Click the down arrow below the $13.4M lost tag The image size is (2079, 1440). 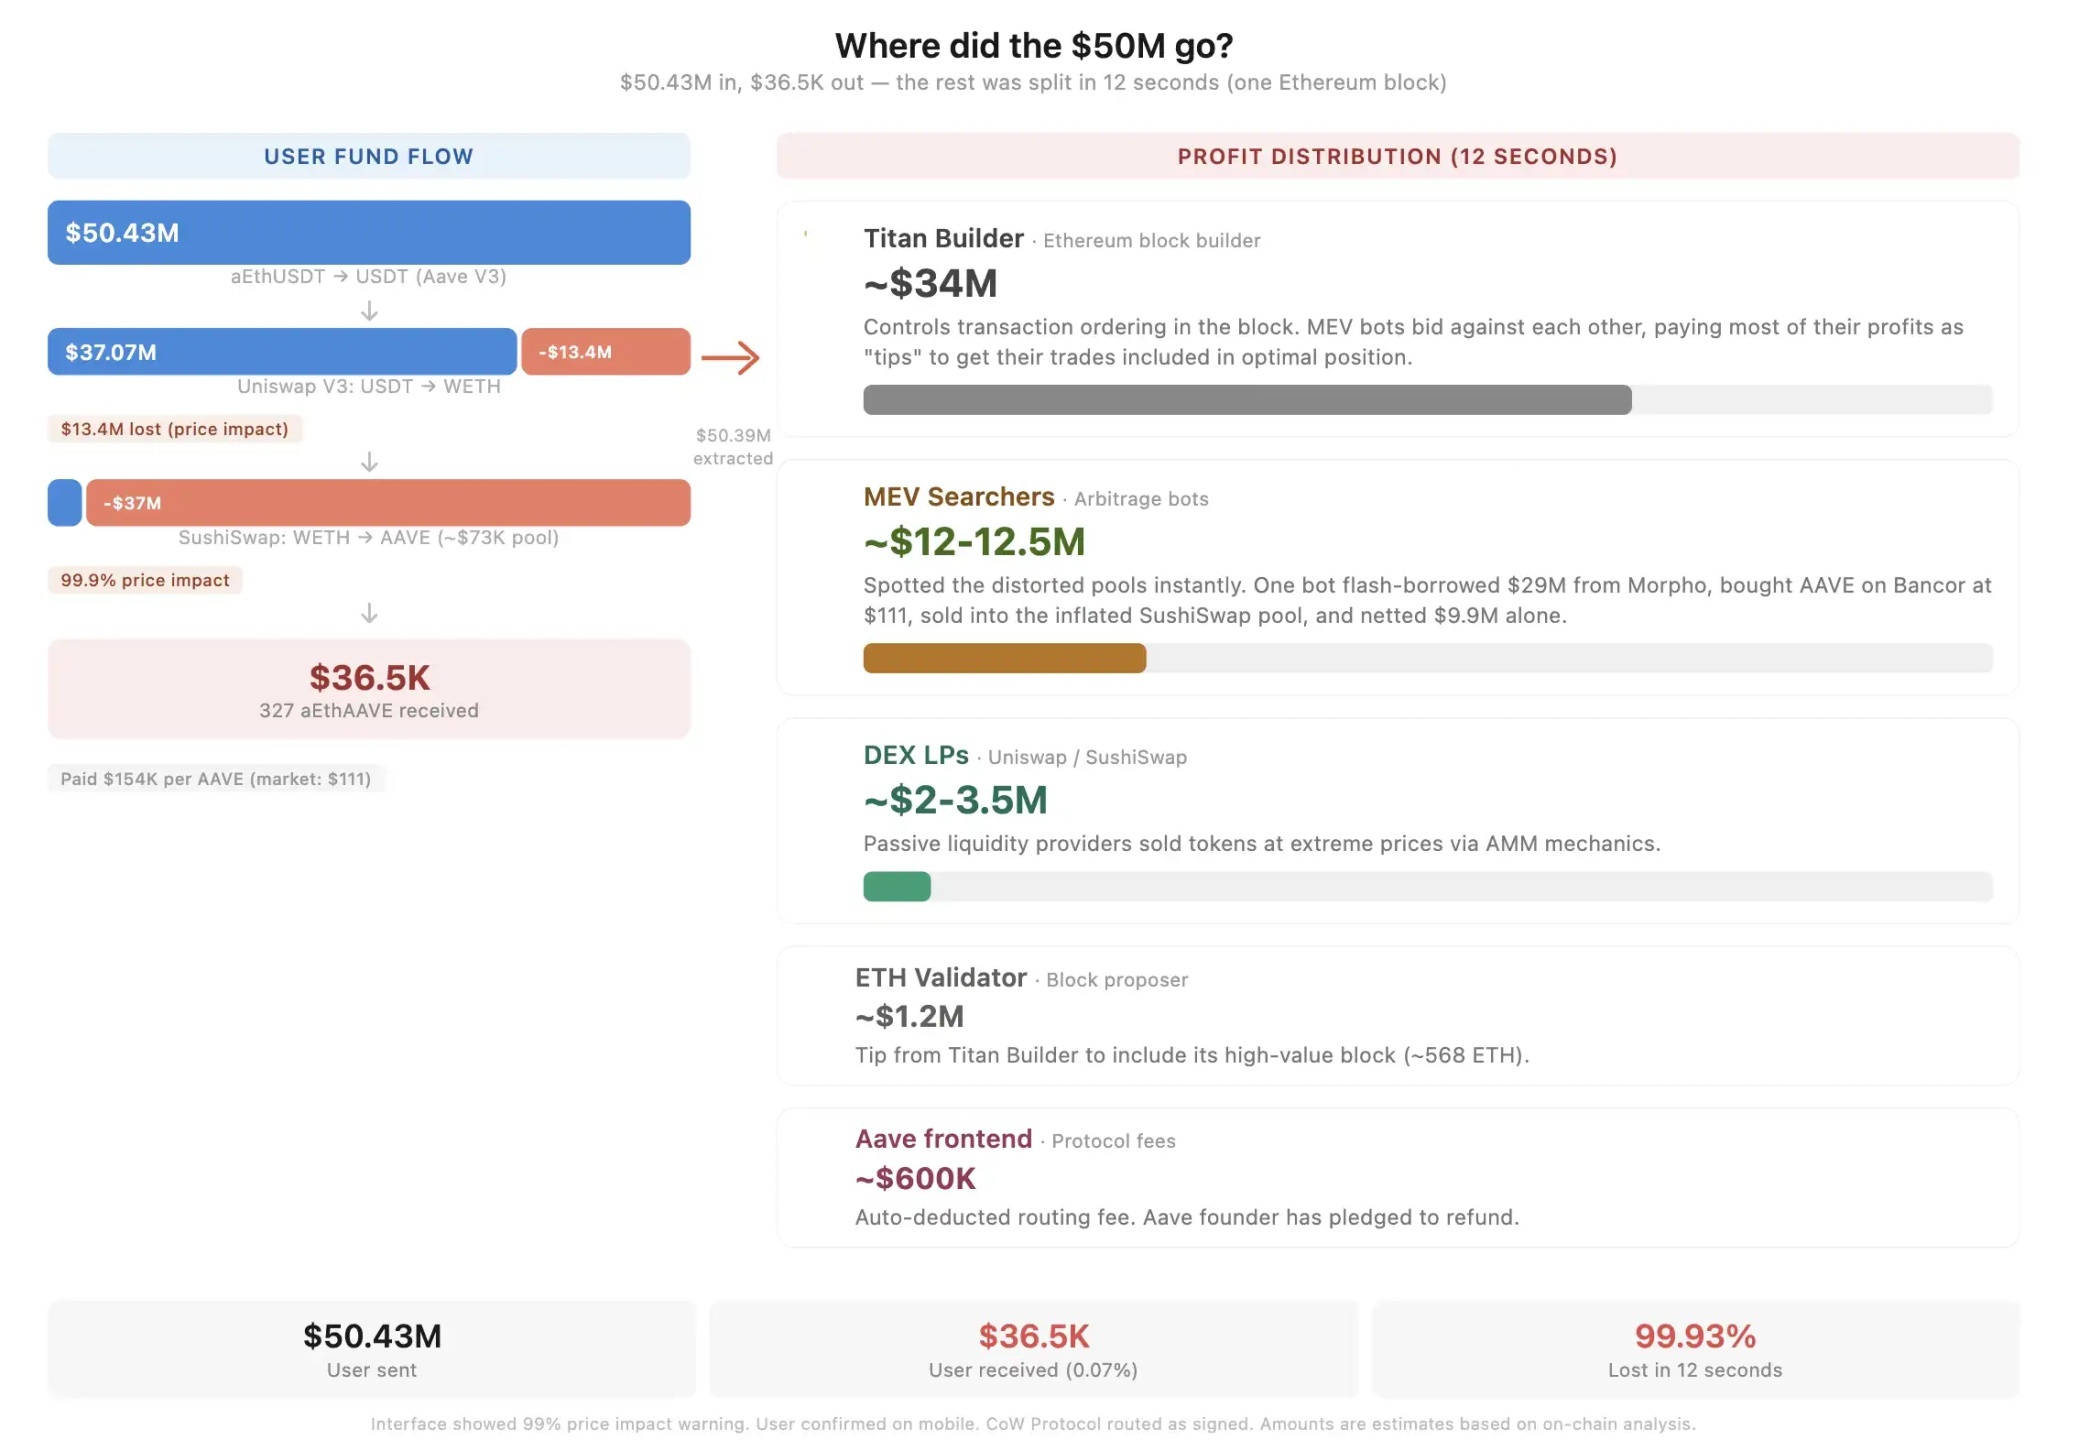(x=369, y=461)
